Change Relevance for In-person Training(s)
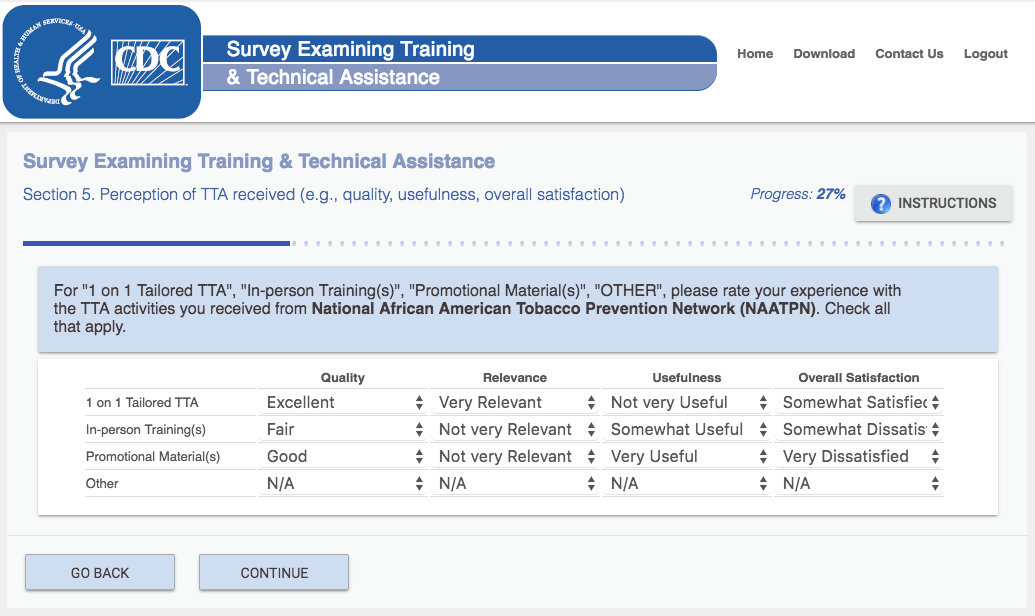This screenshot has height=616, width=1035. (515, 430)
